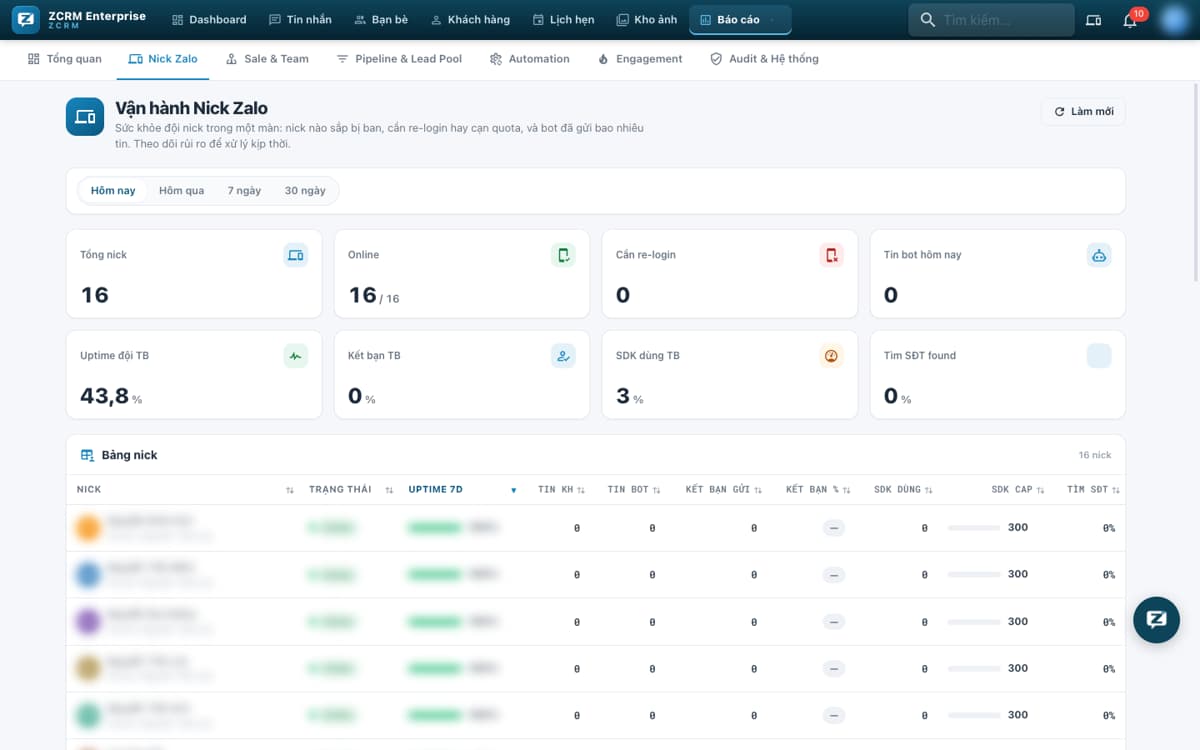
Task: Click the search magnifier icon
Action: click(927, 20)
